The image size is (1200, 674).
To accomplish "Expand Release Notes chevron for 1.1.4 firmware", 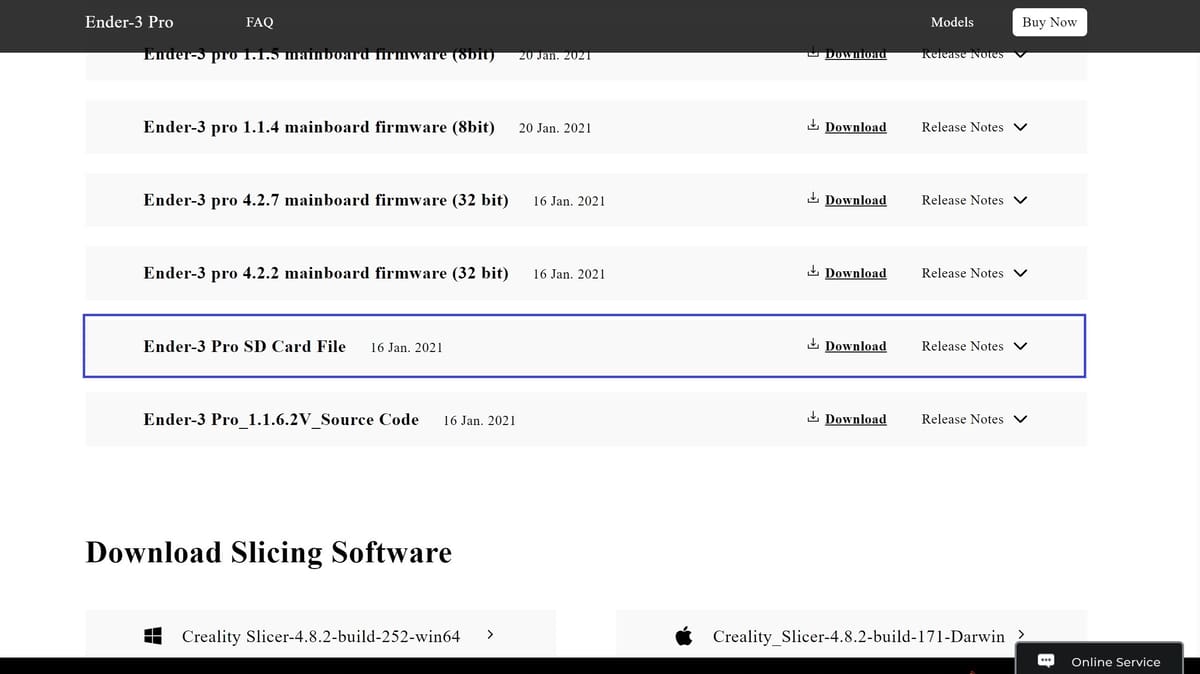I will (1020, 127).
